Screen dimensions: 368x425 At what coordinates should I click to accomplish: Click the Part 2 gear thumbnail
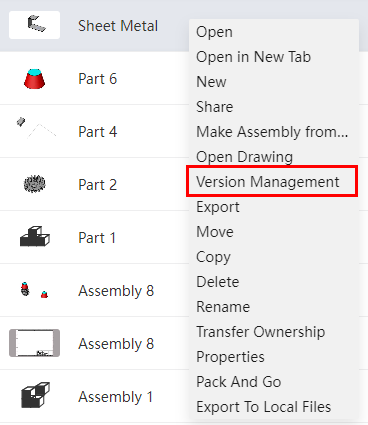pyautogui.click(x=34, y=184)
